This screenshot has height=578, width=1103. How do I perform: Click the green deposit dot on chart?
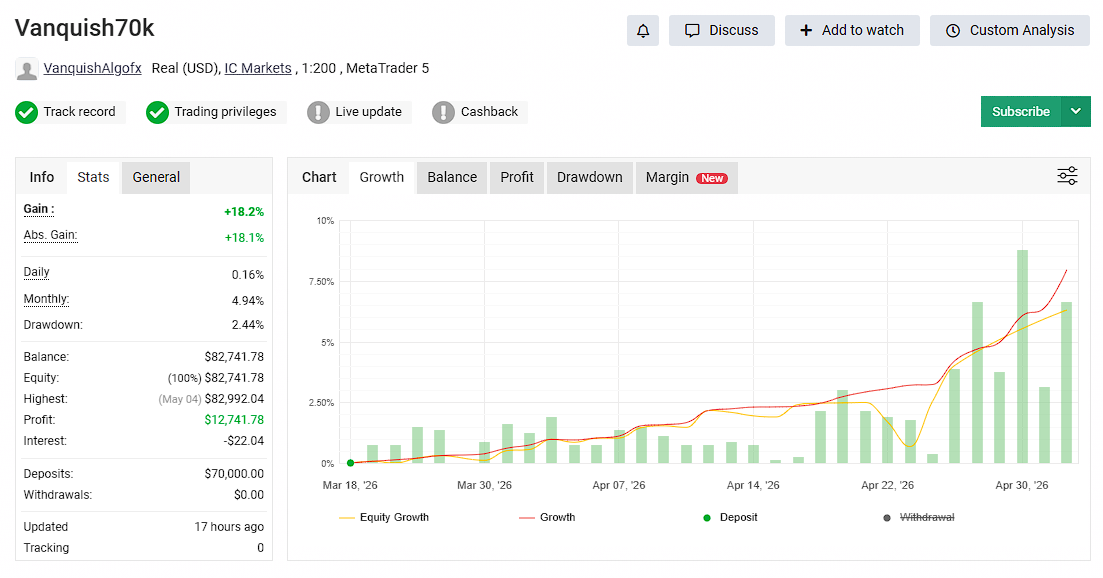tap(350, 463)
